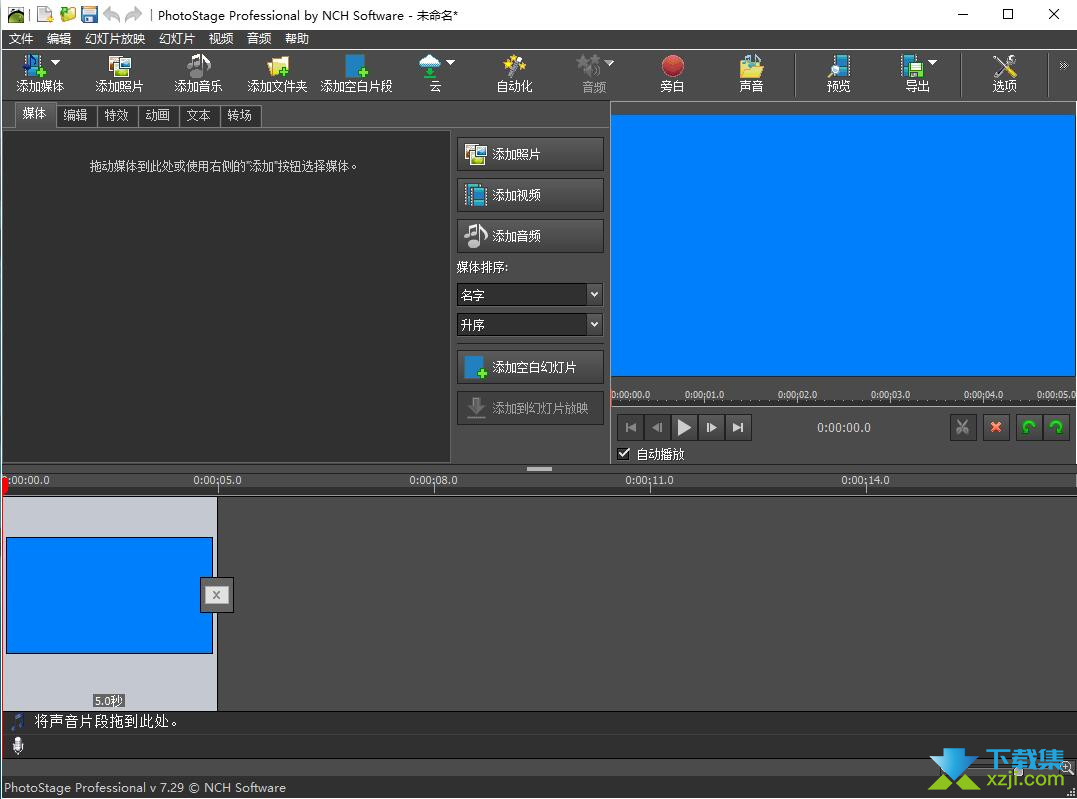Open the 名字 sort-by dropdown
Screen dimensions: 1077x799
pos(530,295)
